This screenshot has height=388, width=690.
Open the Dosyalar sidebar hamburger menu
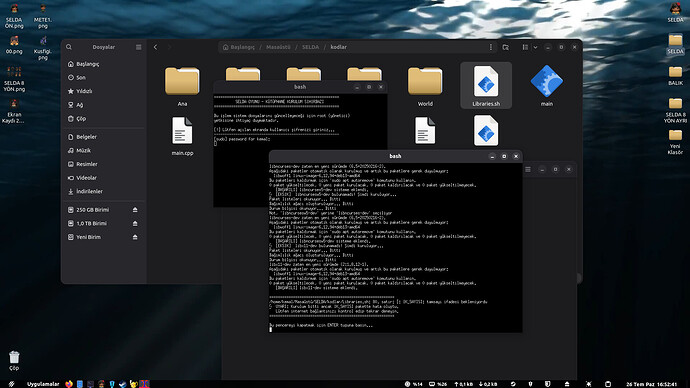point(139,47)
